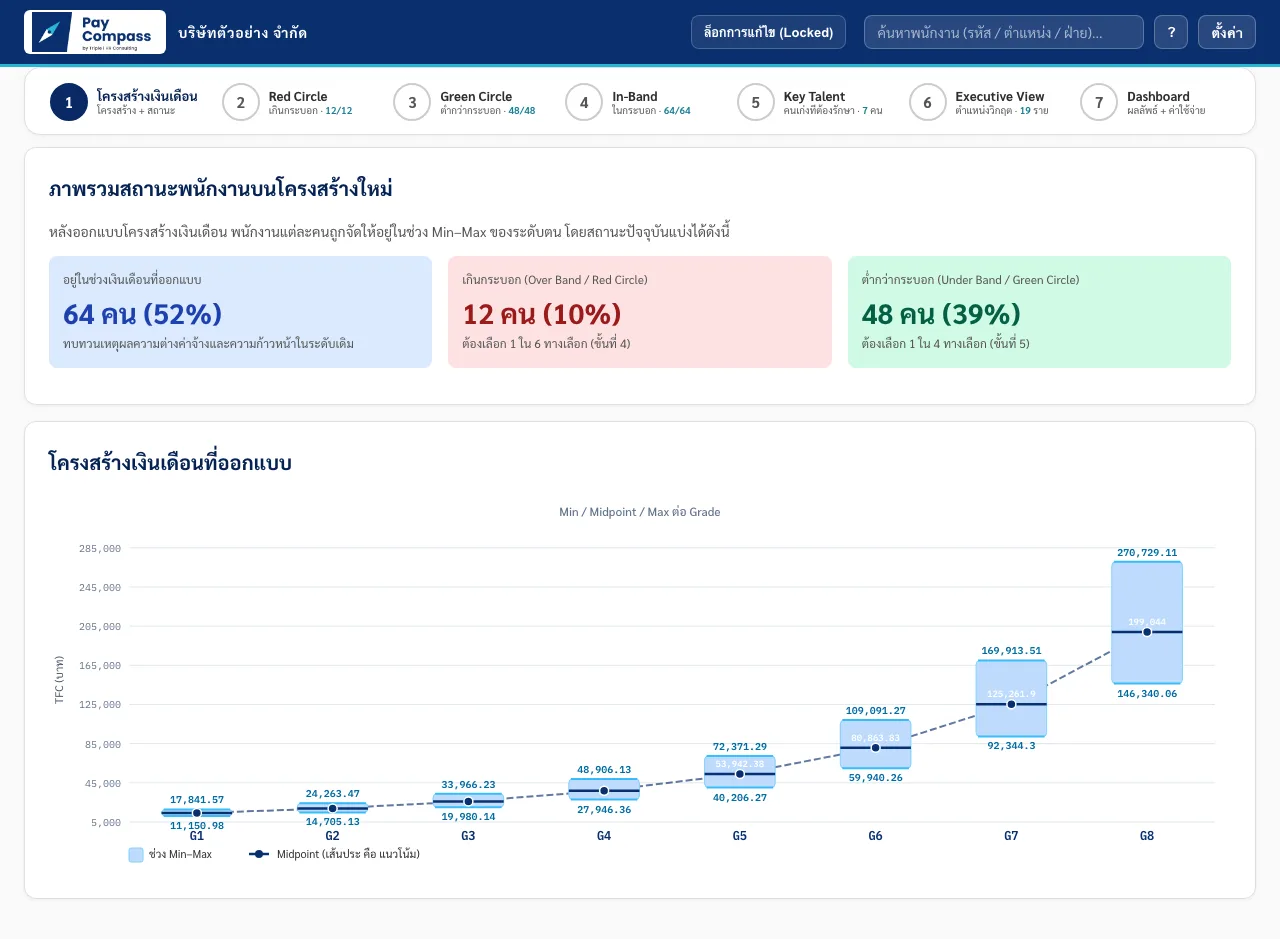Viewport: 1280px width, 939px height.
Task: Click the G7 min value 92,344.3
Action: pyautogui.click(x=1011, y=746)
